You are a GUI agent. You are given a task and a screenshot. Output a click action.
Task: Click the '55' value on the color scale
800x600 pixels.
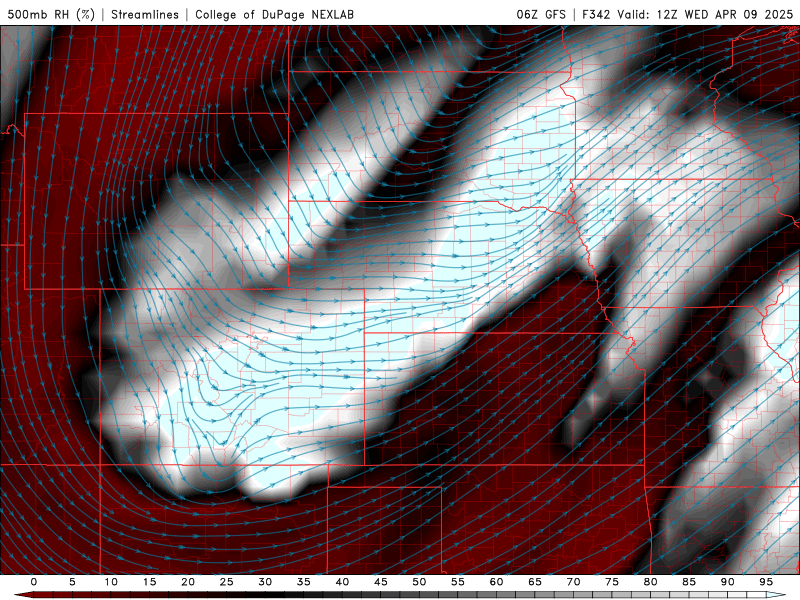pos(458,582)
